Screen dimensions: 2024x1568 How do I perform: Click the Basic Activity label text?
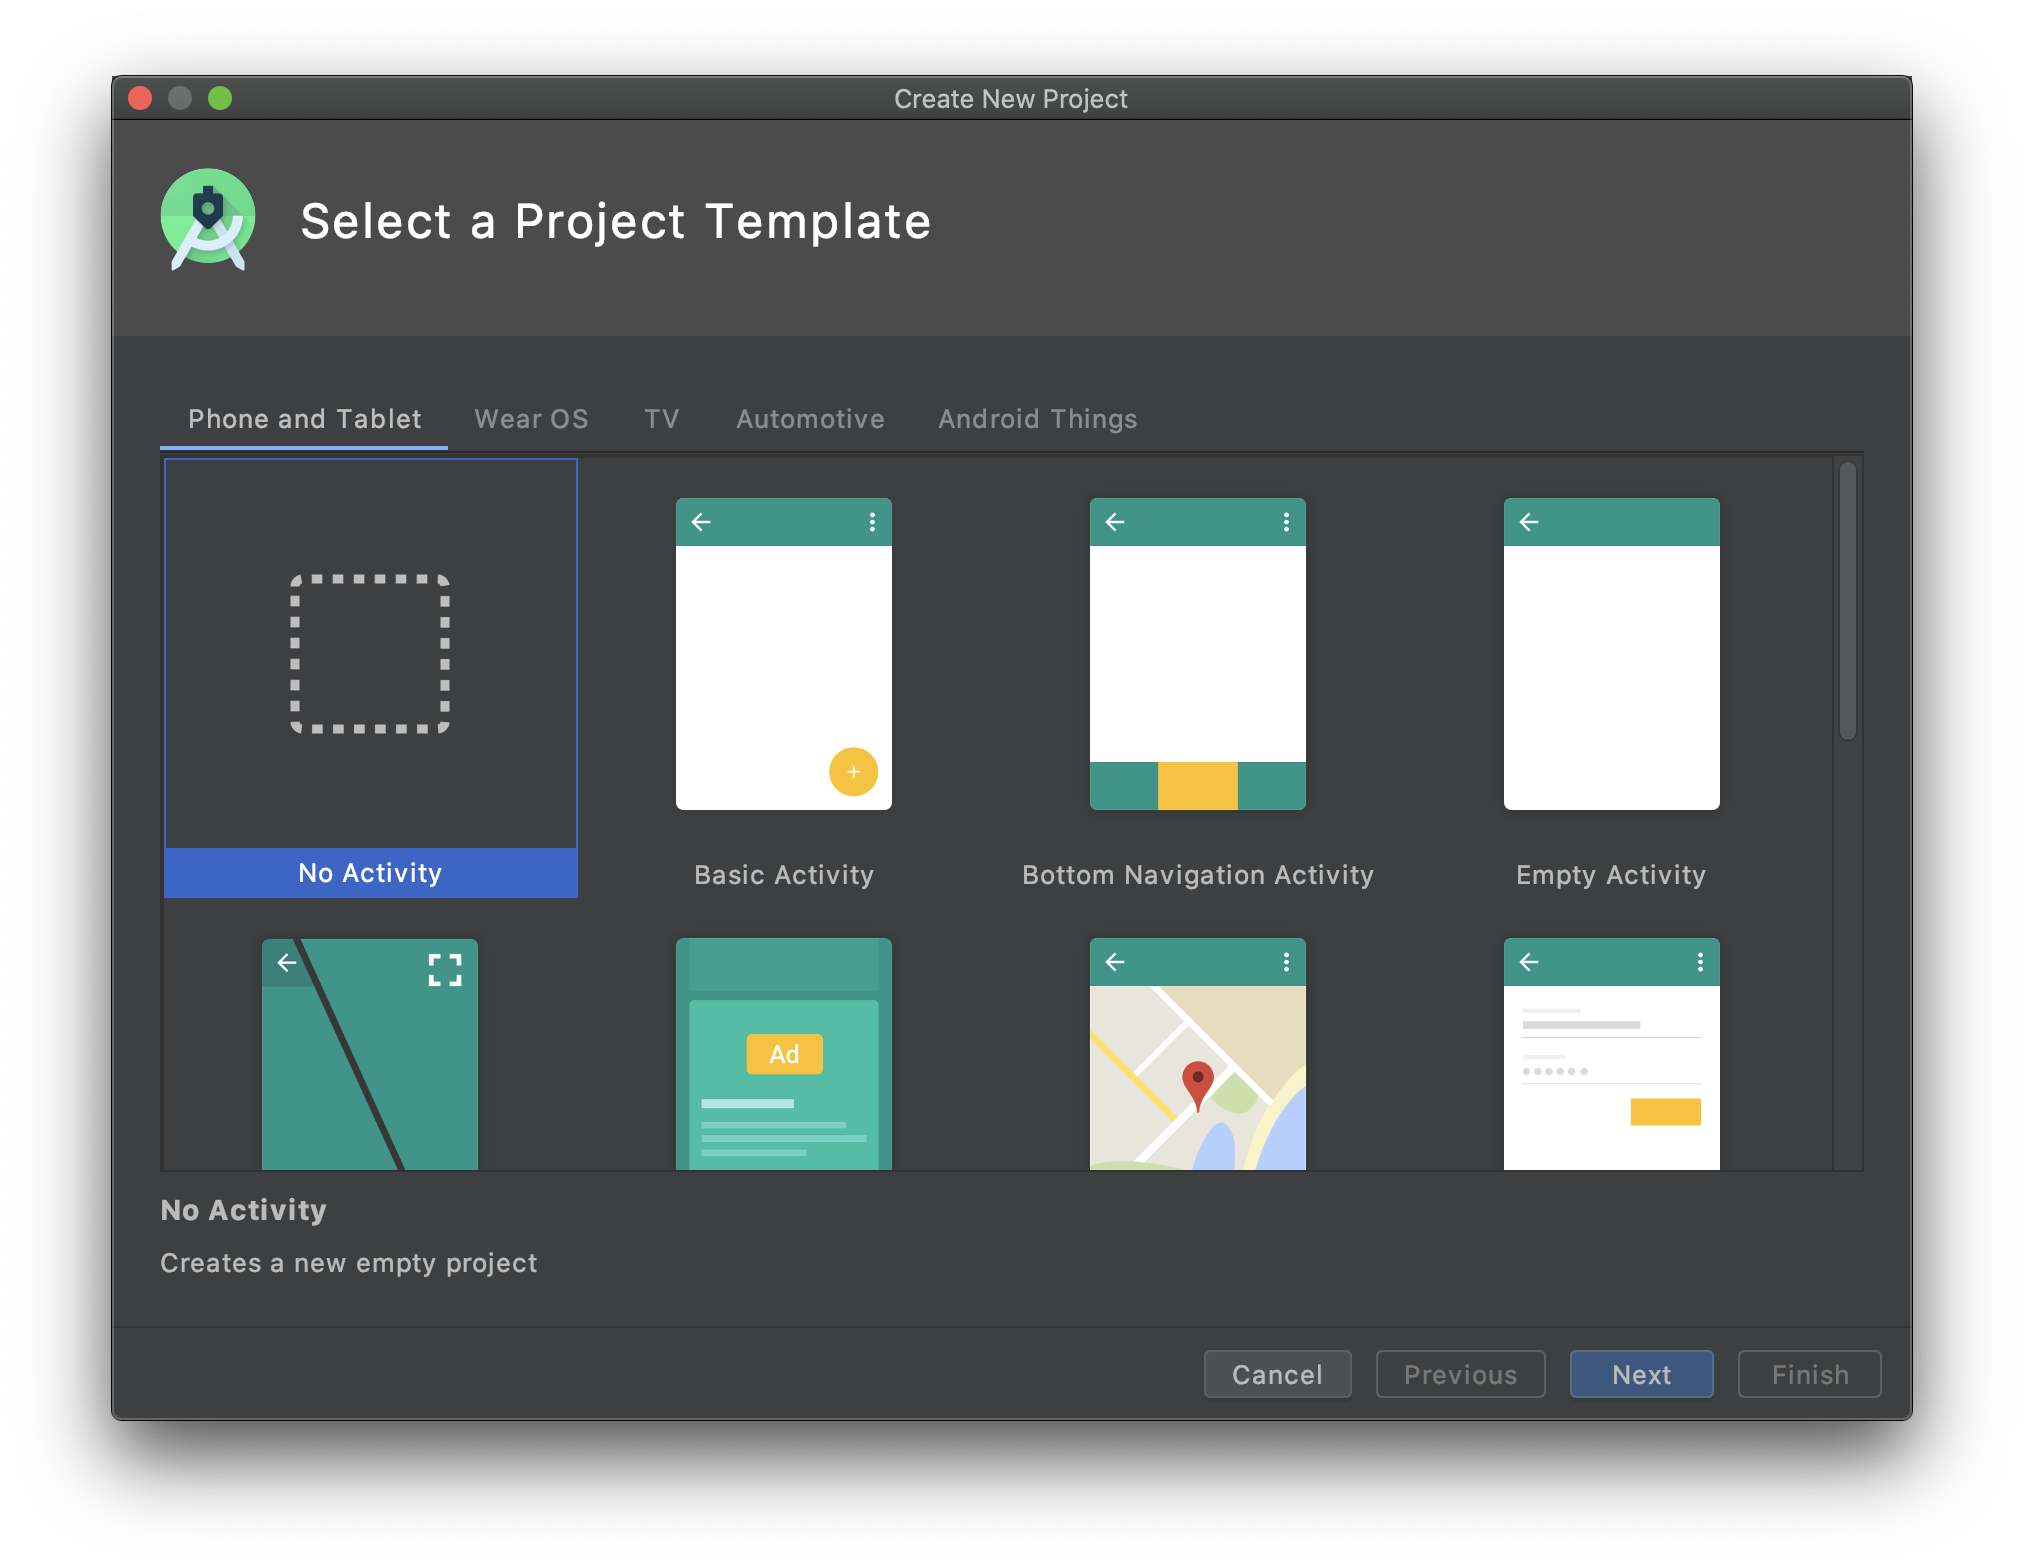pyautogui.click(x=784, y=875)
